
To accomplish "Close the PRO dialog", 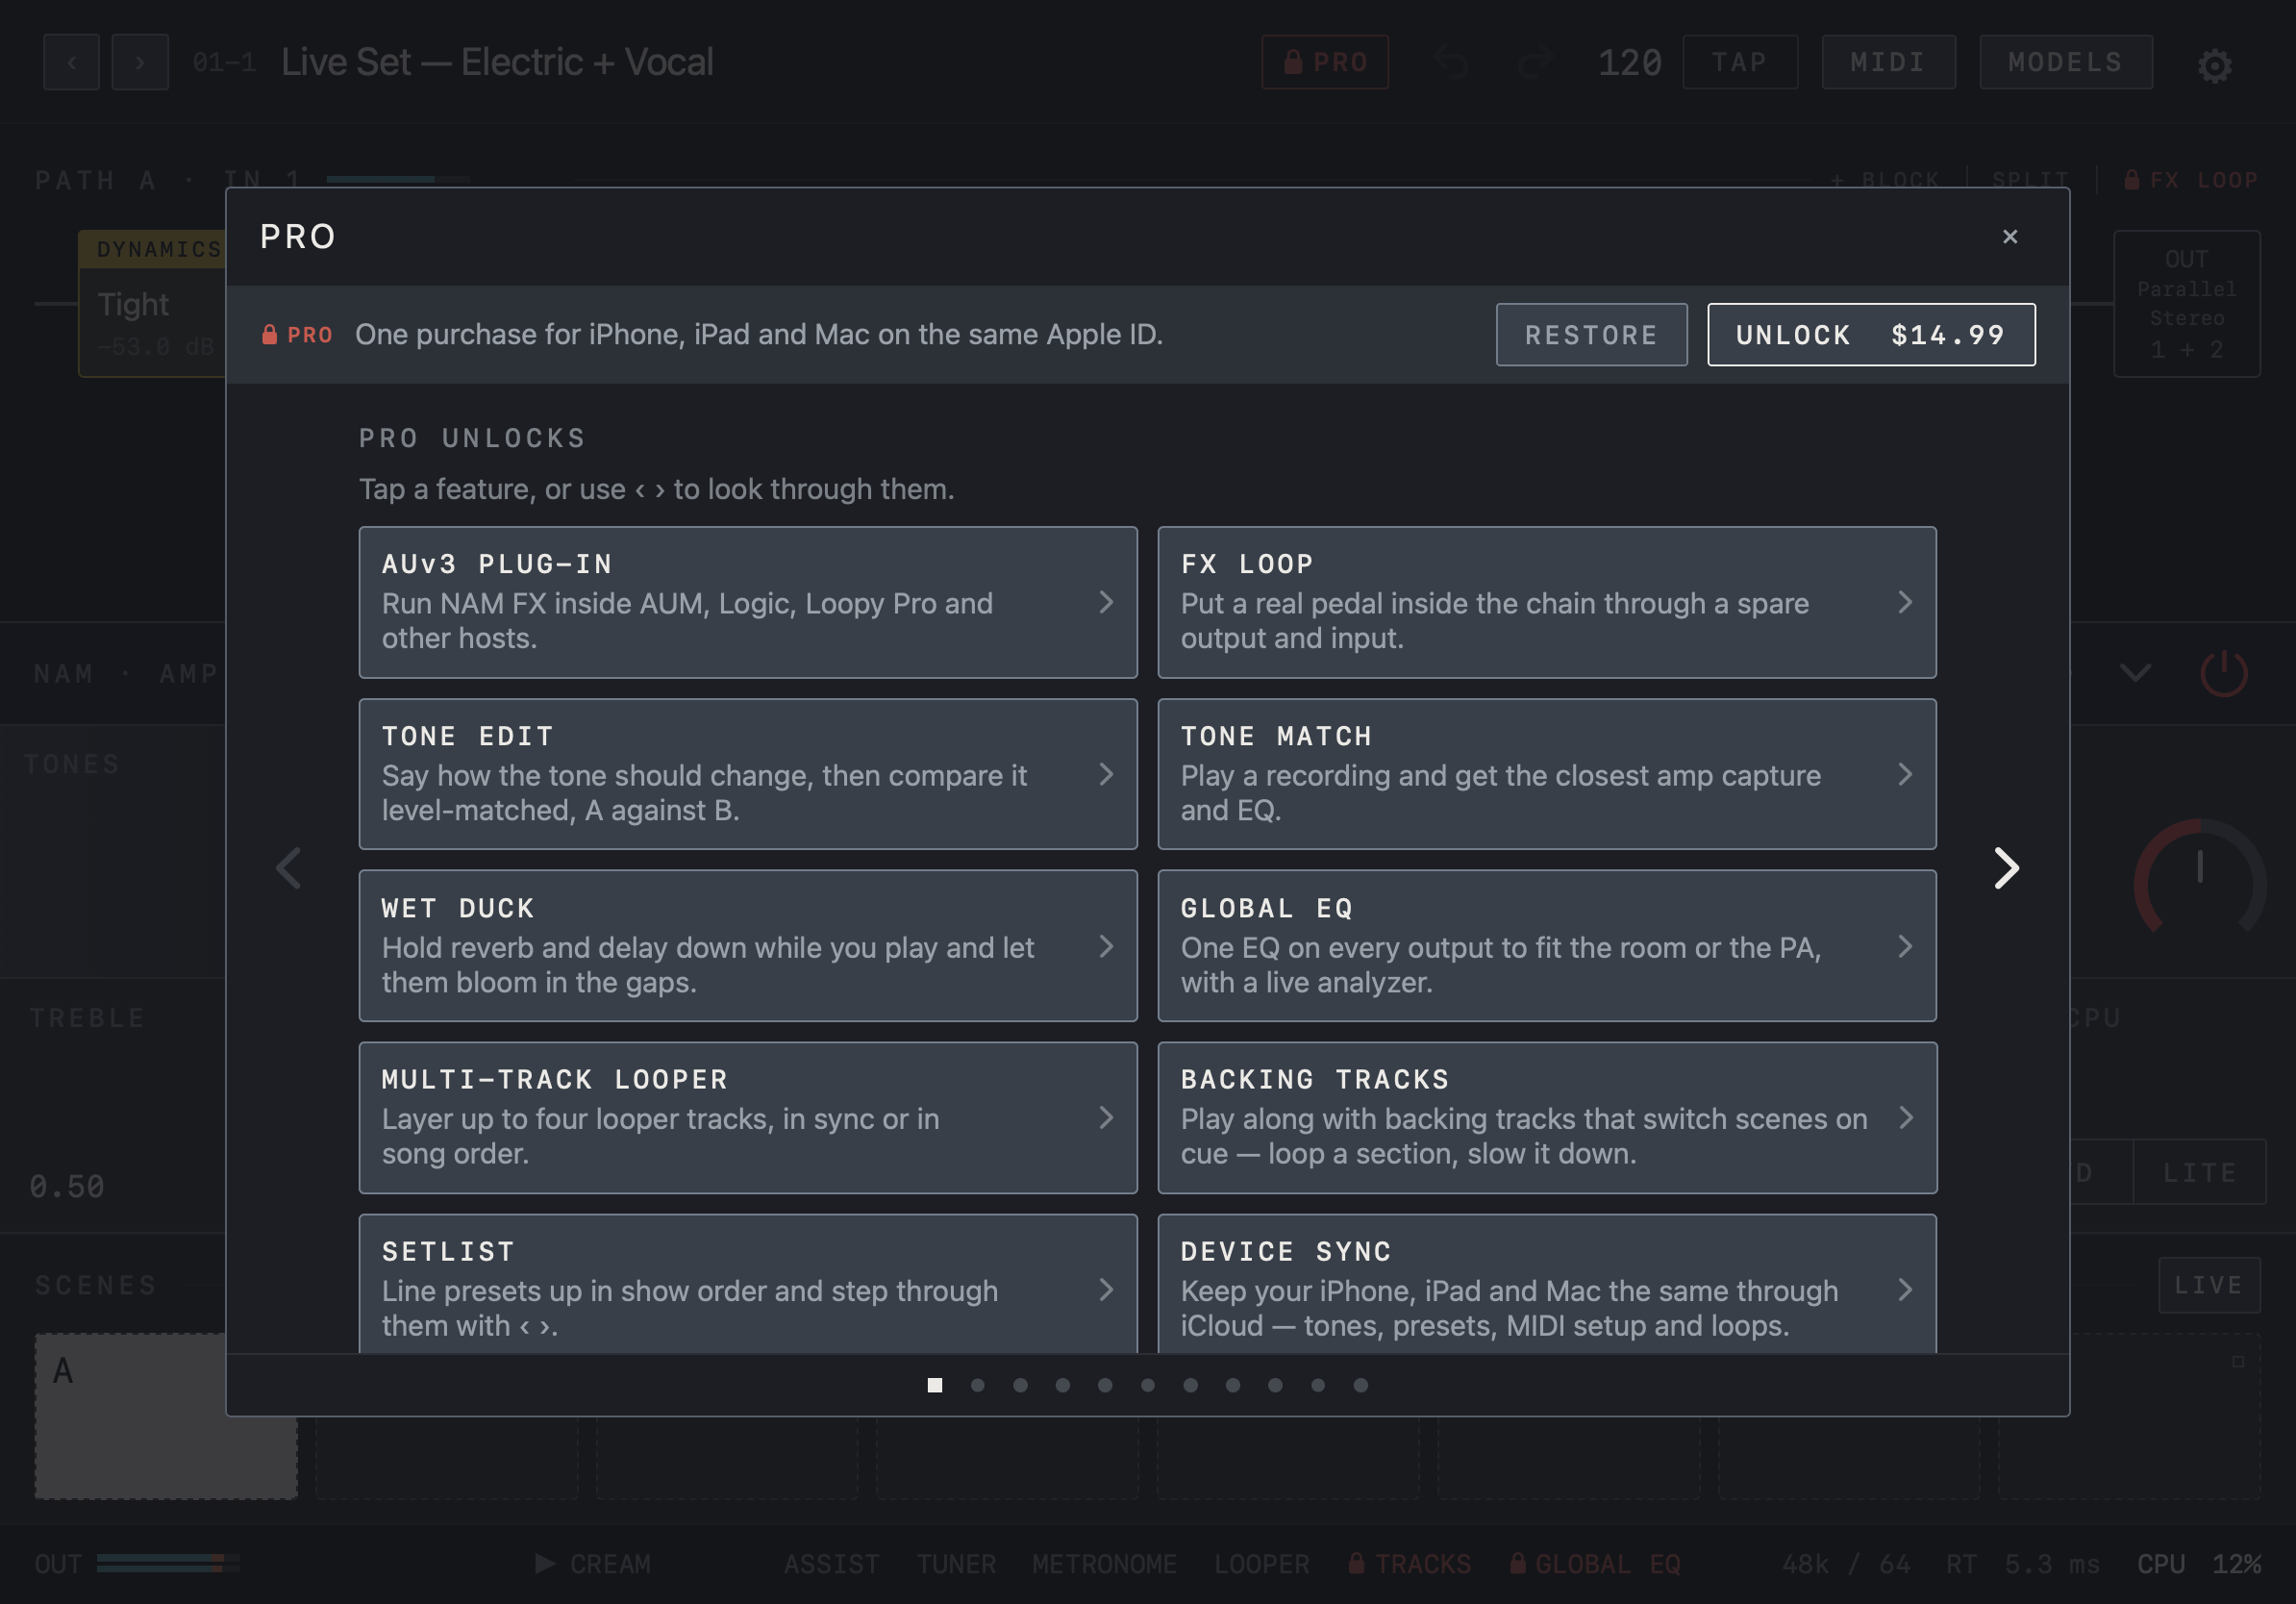I will tap(2009, 237).
